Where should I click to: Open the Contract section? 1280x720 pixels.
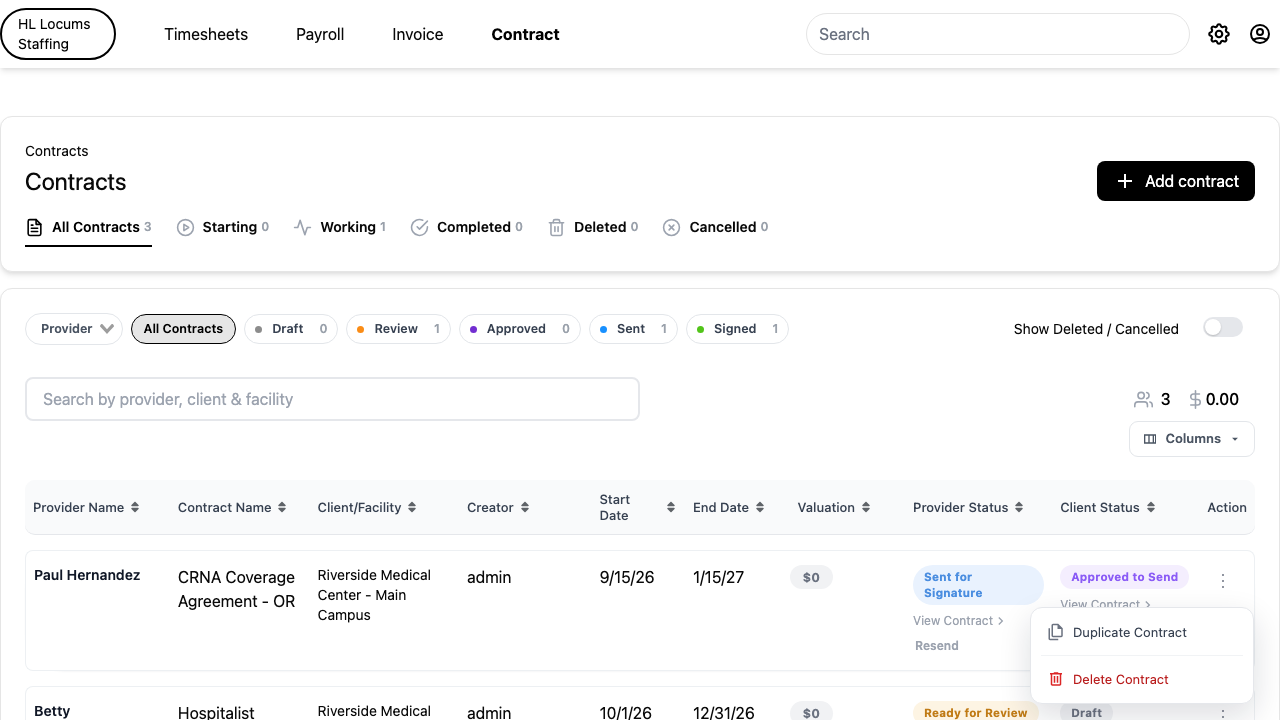[525, 34]
